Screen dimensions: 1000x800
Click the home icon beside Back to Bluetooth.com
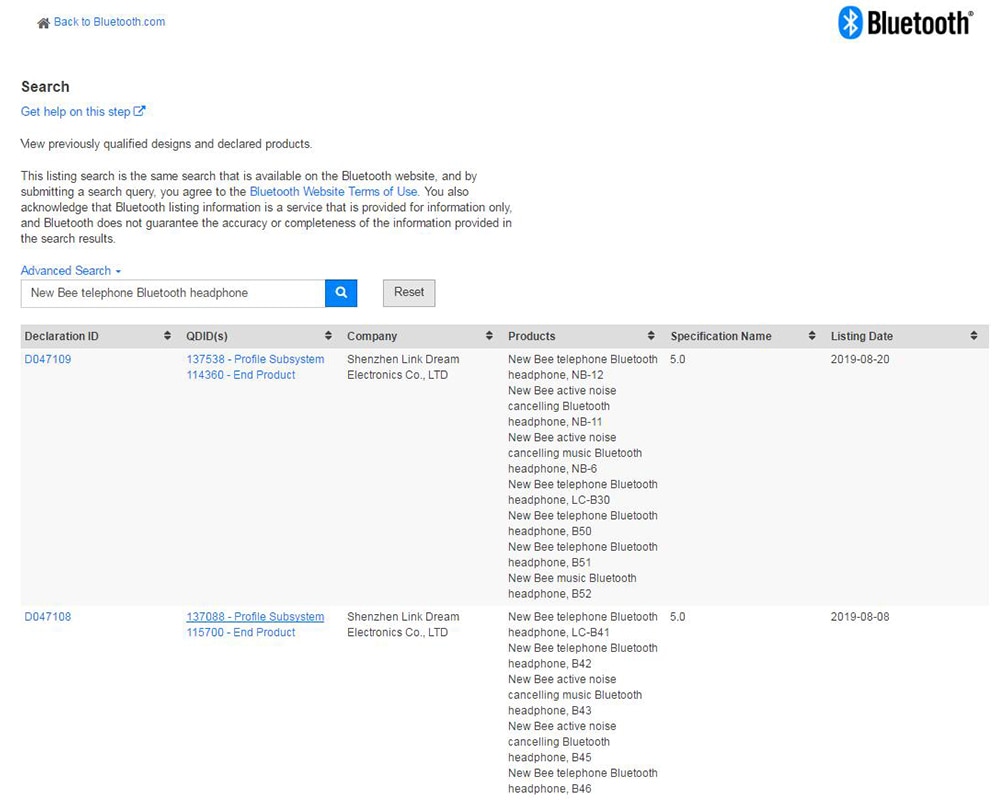[43, 24]
